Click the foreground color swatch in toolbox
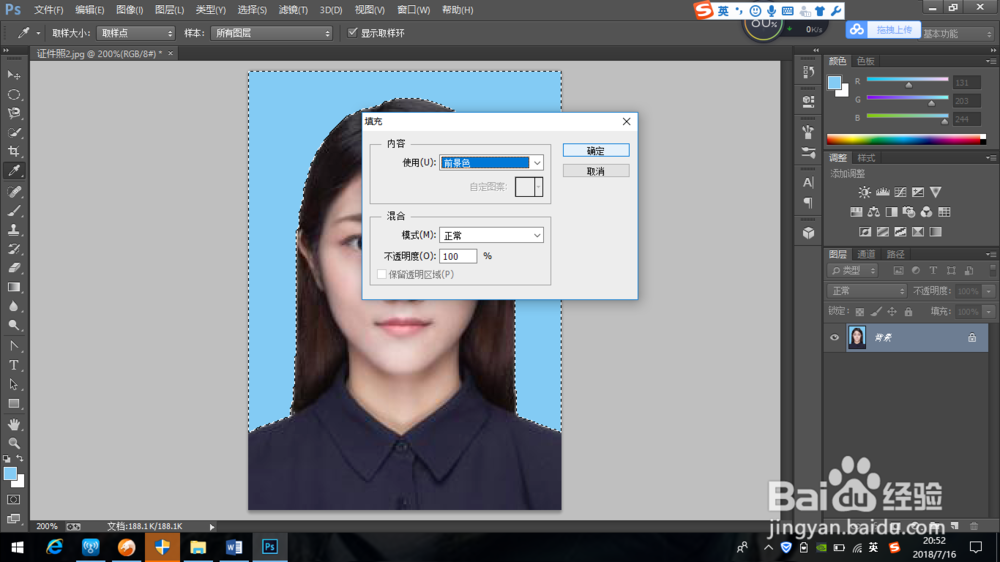This screenshot has width=1000, height=562. click(x=10, y=474)
